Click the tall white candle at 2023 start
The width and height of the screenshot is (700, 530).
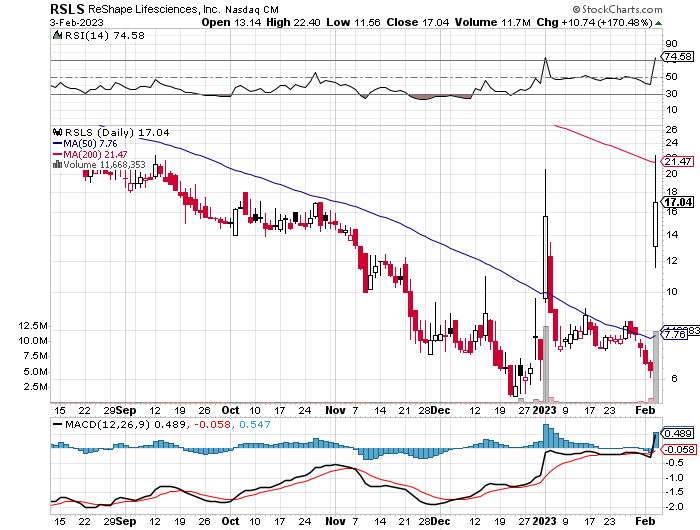click(546, 257)
